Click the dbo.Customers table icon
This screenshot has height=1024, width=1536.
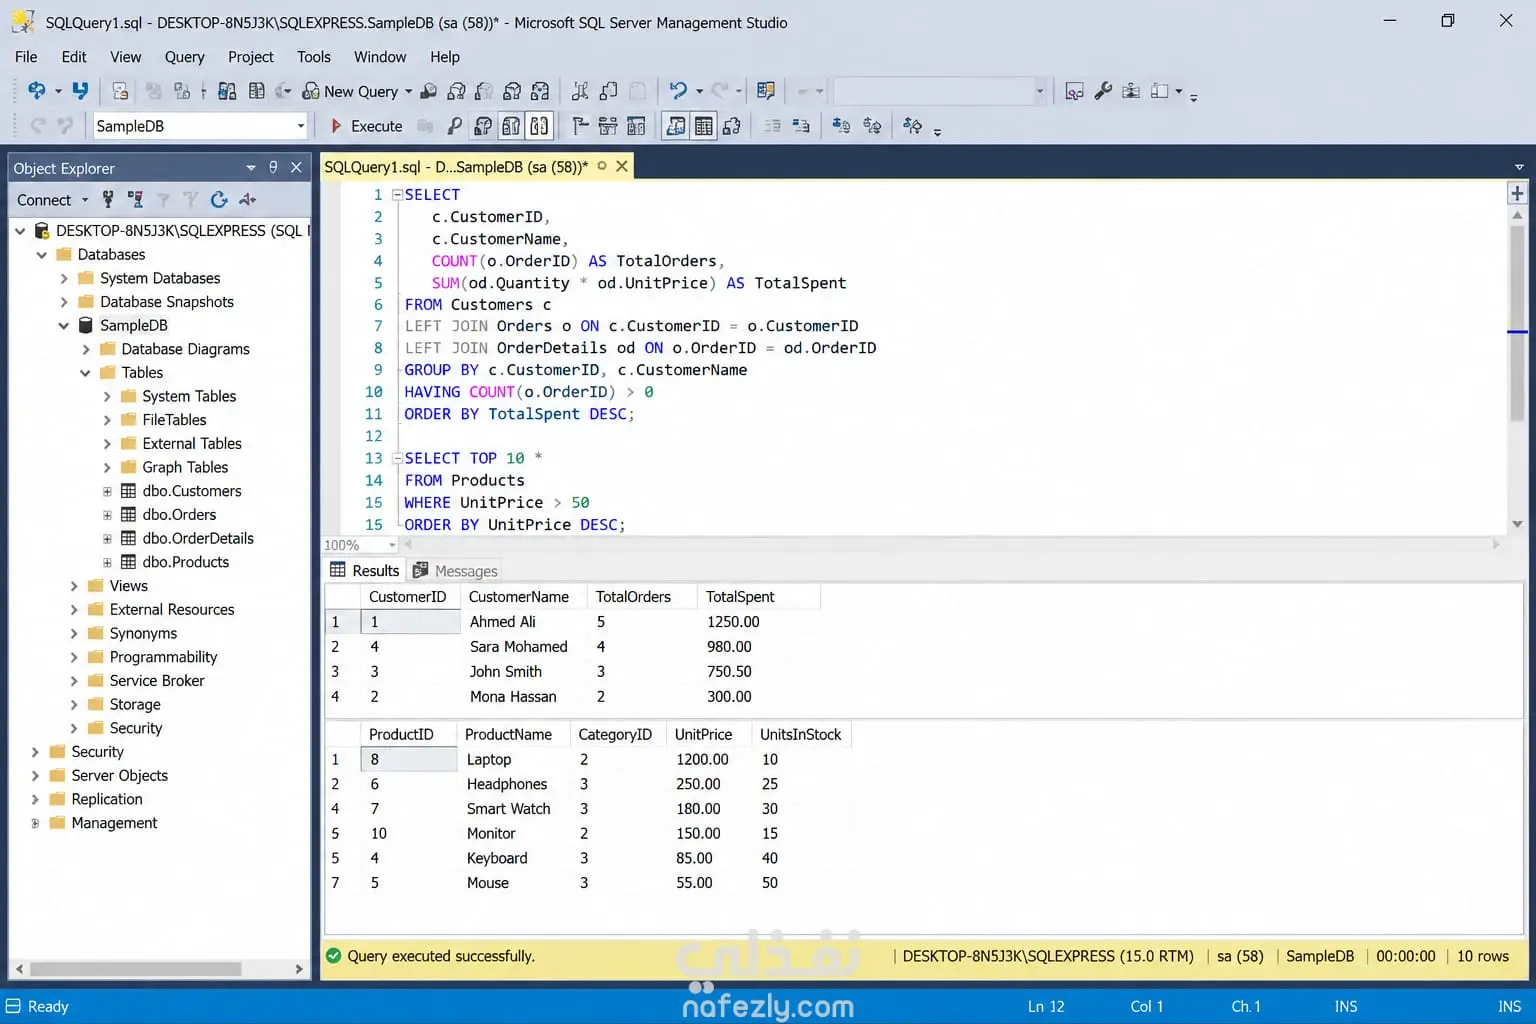[128, 491]
